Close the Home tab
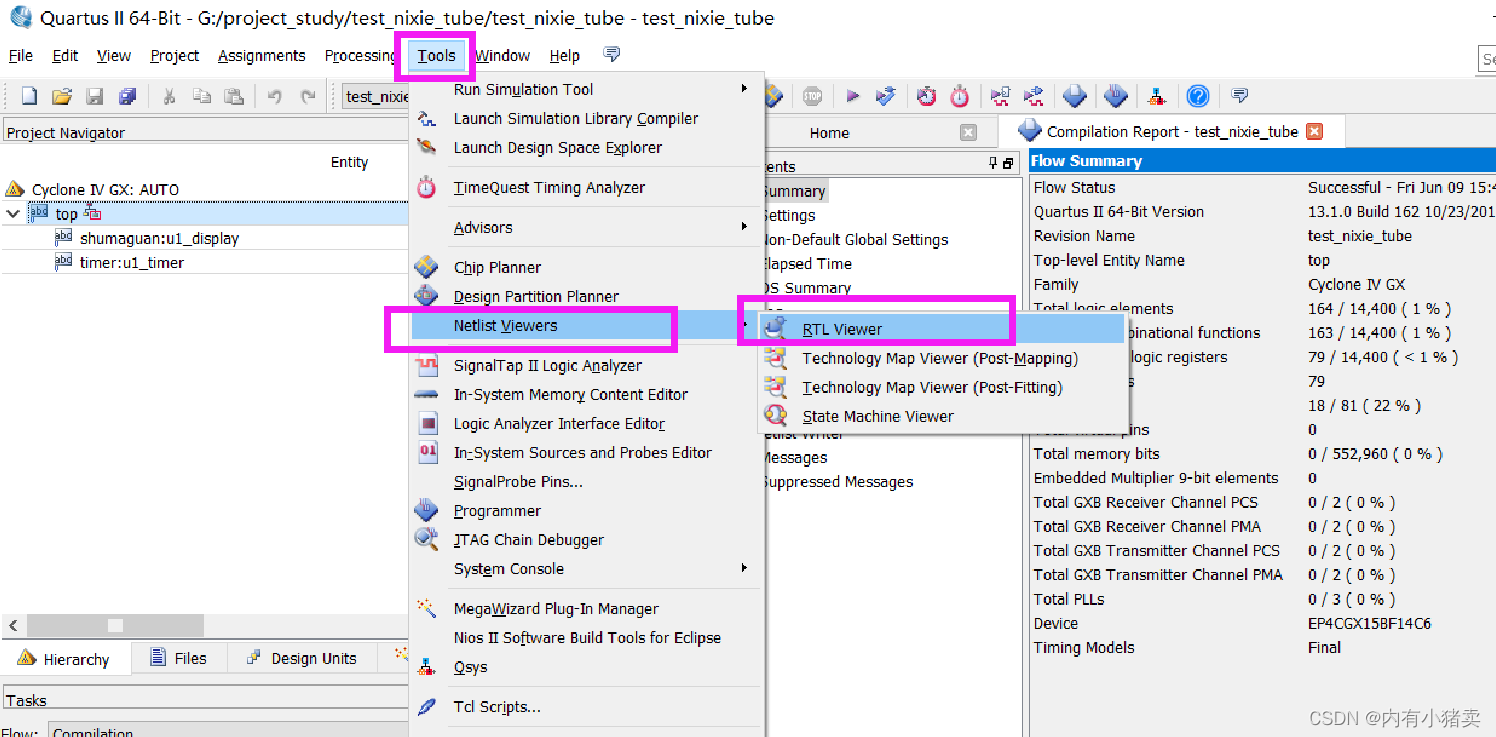Screen dimensions: 1496x737 pos(968,132)
